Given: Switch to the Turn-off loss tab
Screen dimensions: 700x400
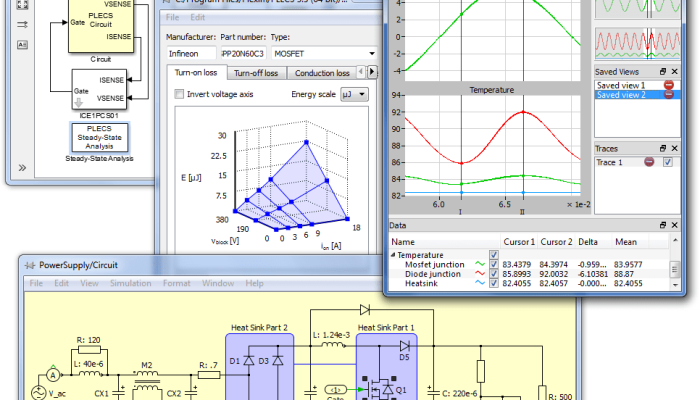Looking at the screenshot, I should click(x=256, y=73).
